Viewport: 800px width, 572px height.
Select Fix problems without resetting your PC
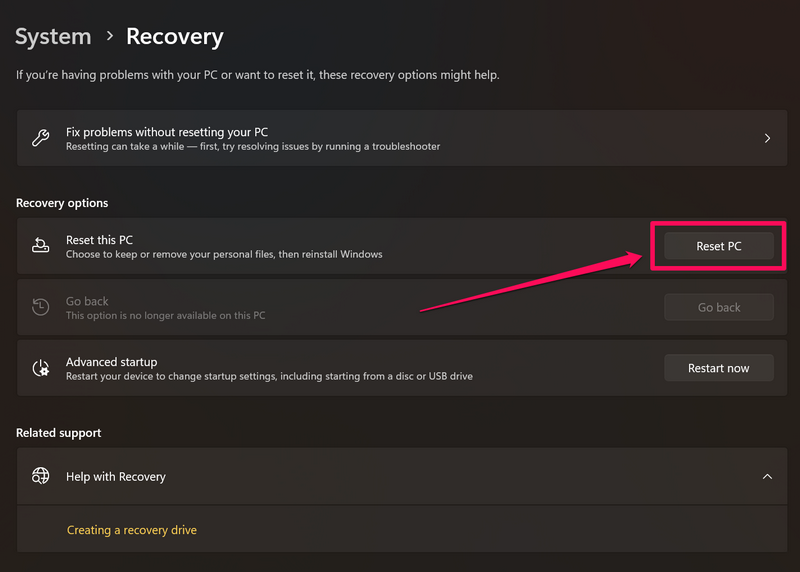point(167,132)
